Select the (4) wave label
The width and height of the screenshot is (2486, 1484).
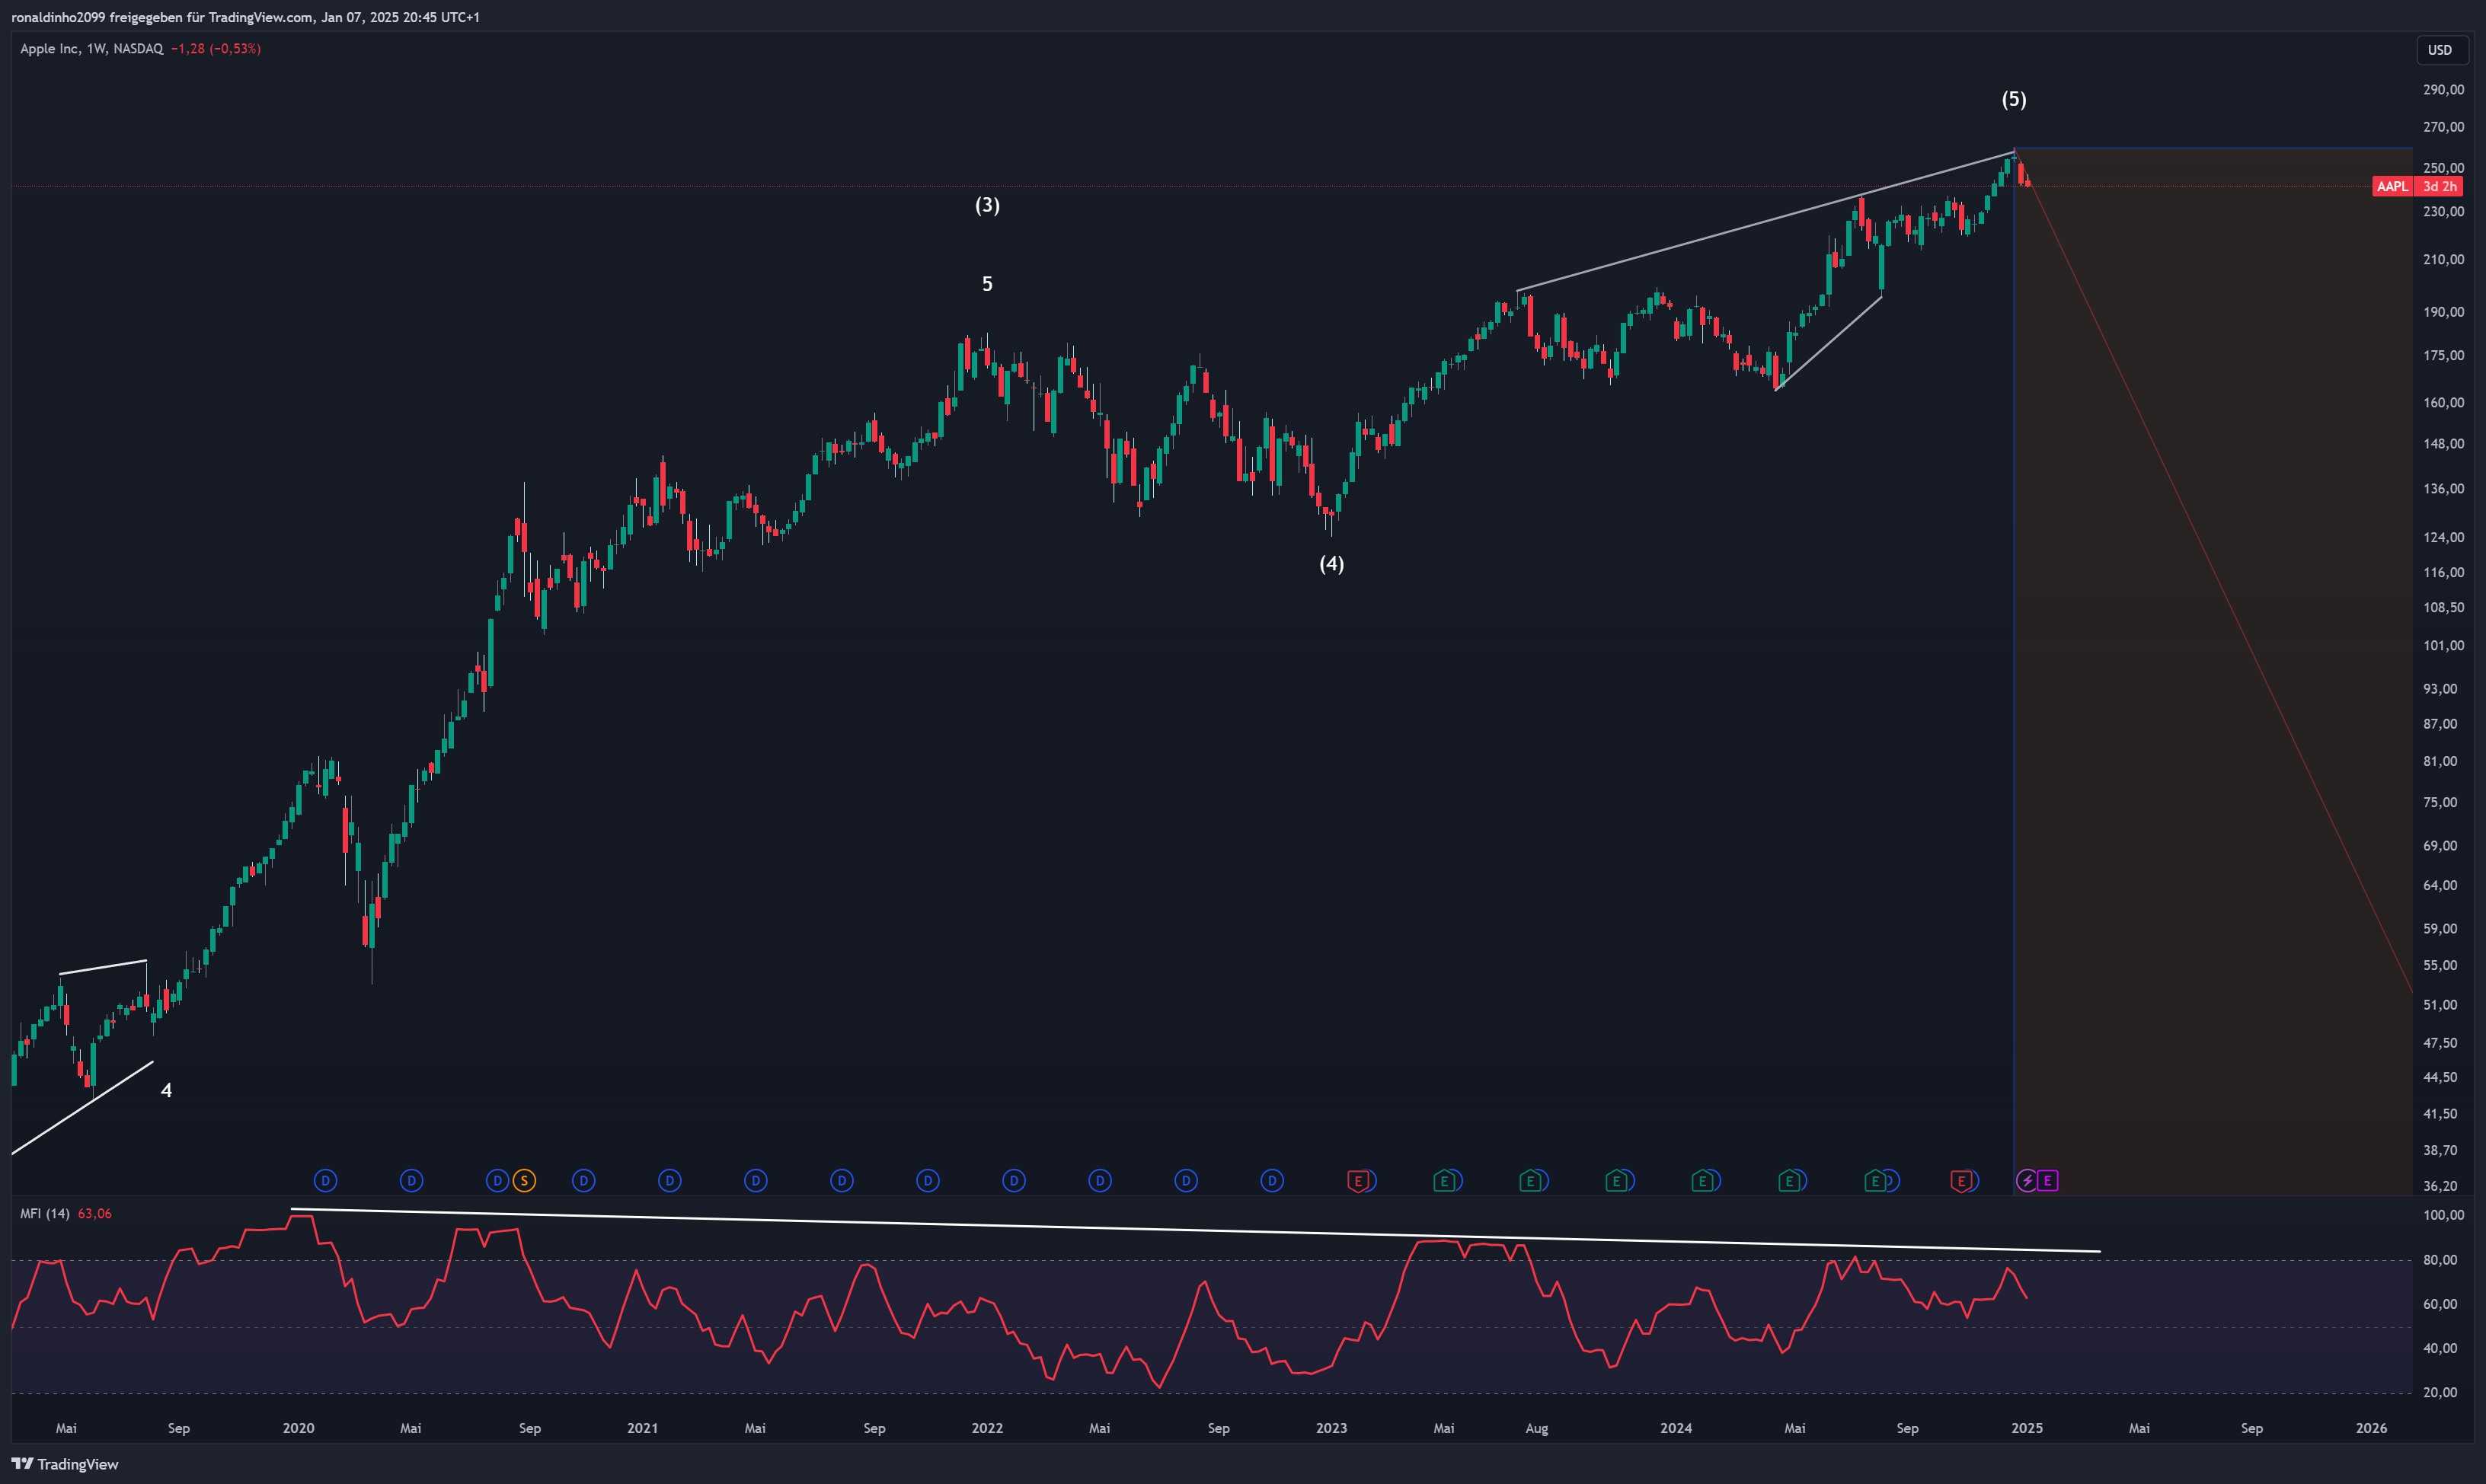coord(1331,564)
